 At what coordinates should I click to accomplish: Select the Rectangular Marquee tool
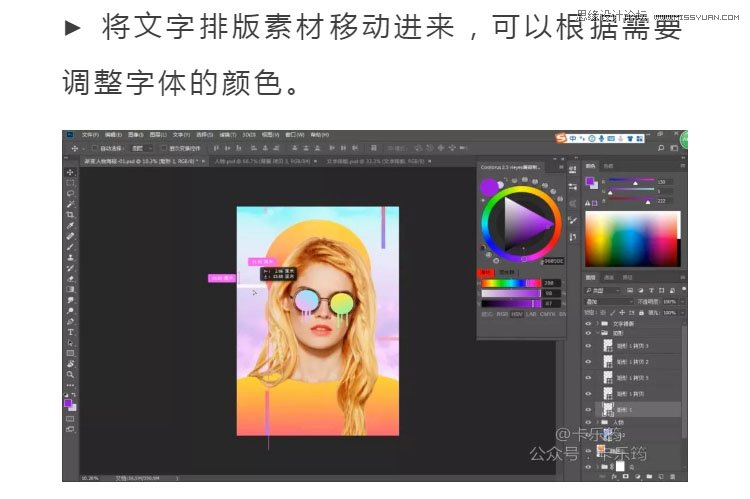coord(70,183)
